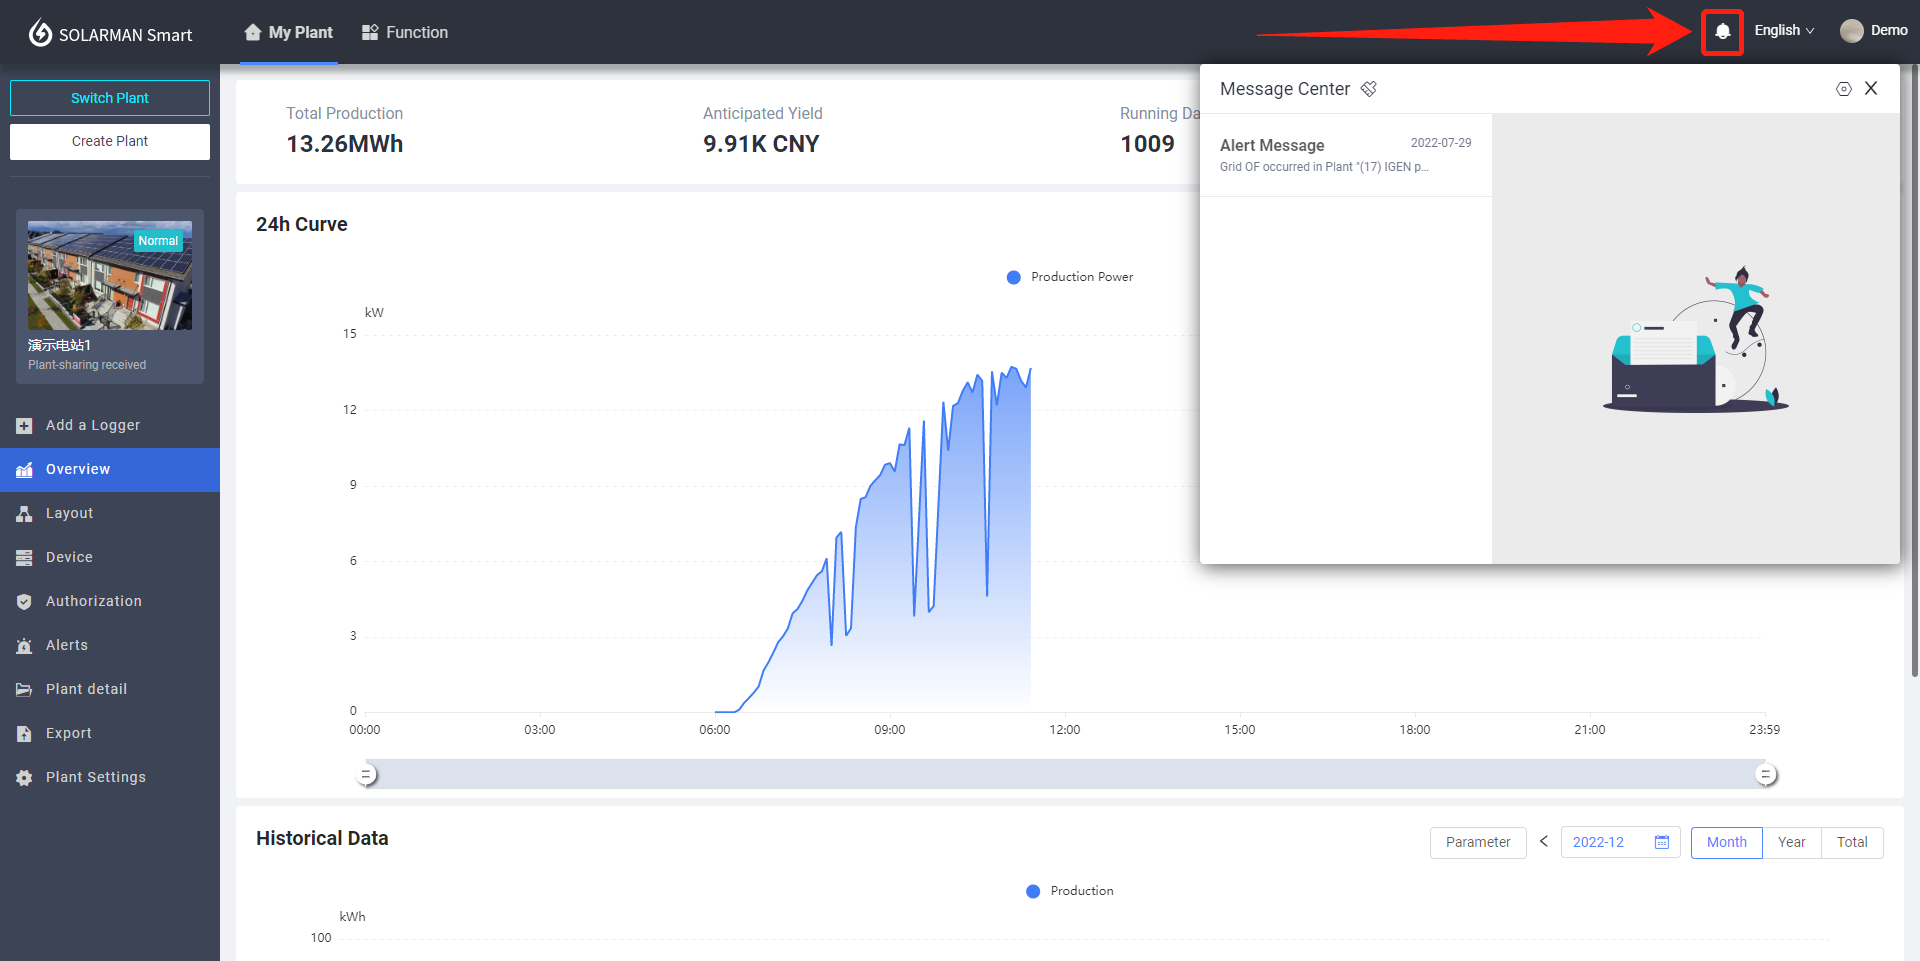The height and width of the screenshot is (961, 1920).
Task: Open the 2022-12 date picker
Action: [x=1620, y=842]
